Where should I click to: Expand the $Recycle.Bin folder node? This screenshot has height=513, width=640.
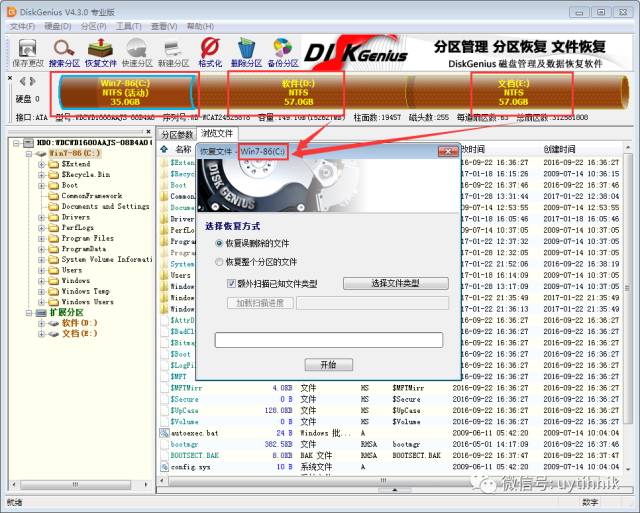[42, 175]
